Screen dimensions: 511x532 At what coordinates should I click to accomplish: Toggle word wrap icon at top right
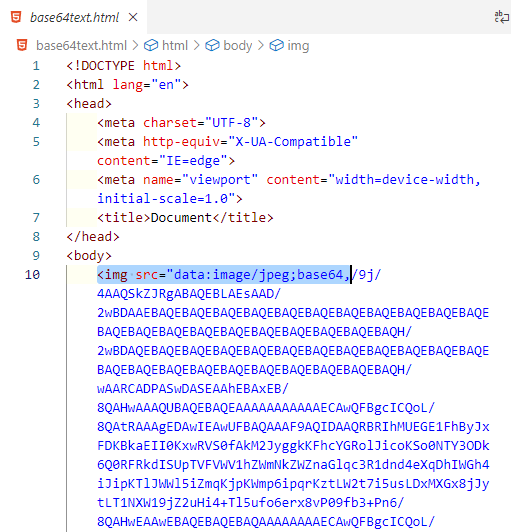coord(501,17)
